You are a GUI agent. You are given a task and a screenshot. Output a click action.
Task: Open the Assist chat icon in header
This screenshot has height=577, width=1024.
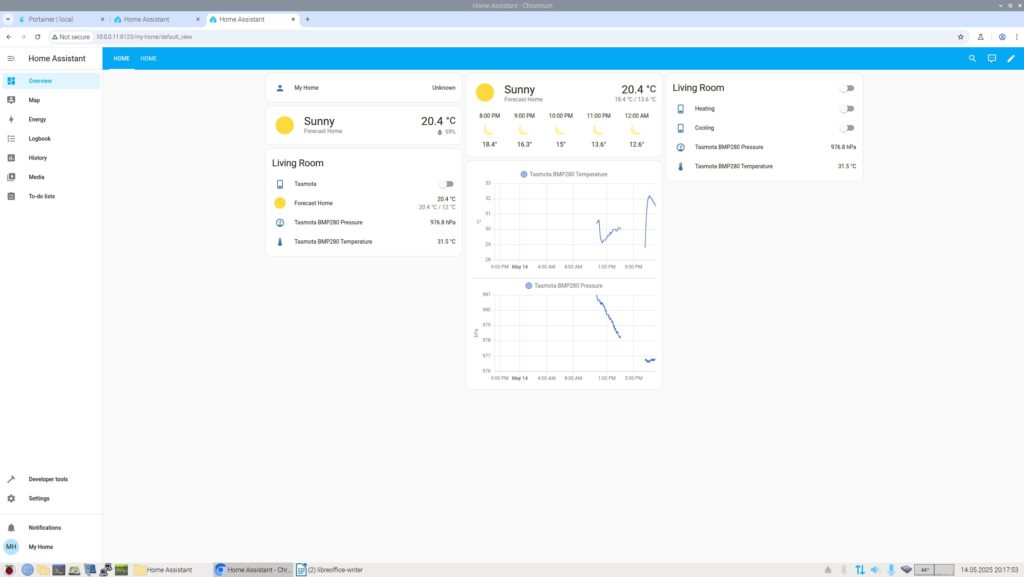[992, 59]
